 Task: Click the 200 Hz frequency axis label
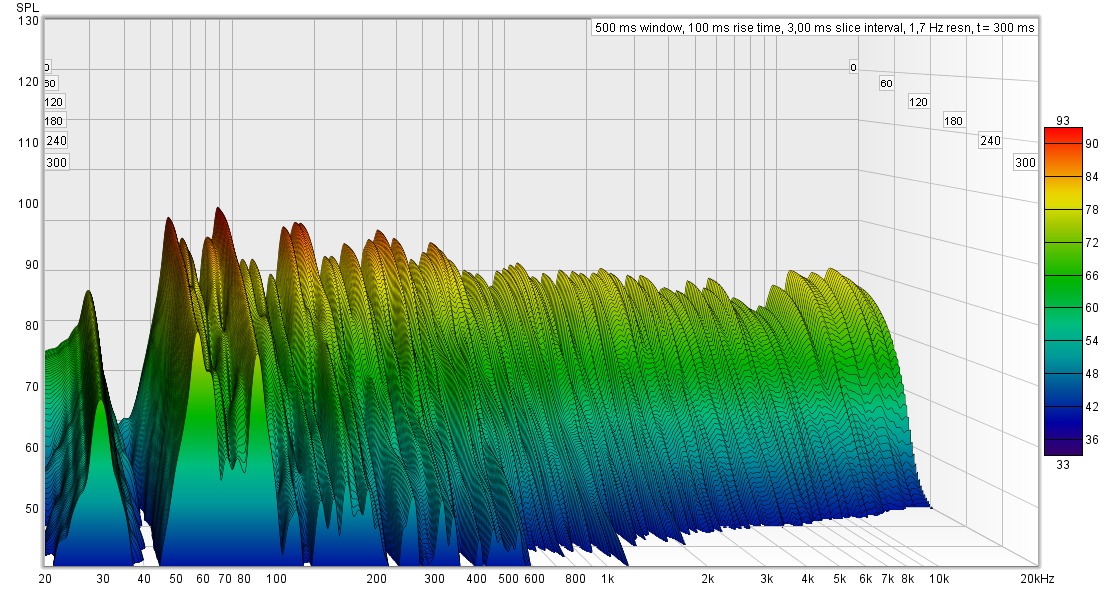[376, 579]
